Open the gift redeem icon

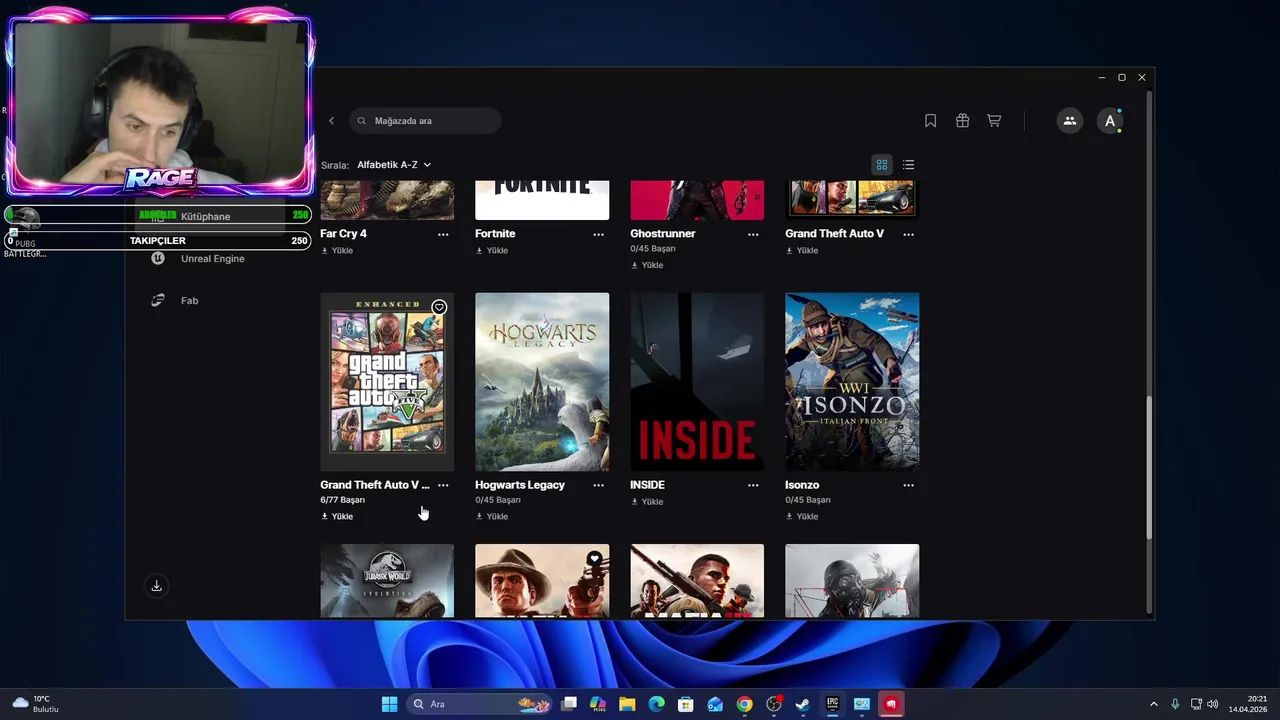tap(962, 121)
